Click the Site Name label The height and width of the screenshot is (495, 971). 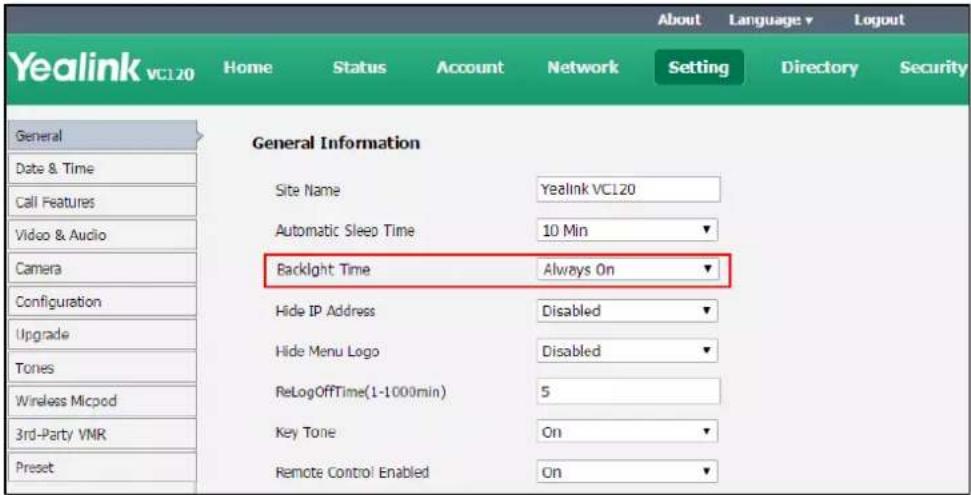coord(307,190)
